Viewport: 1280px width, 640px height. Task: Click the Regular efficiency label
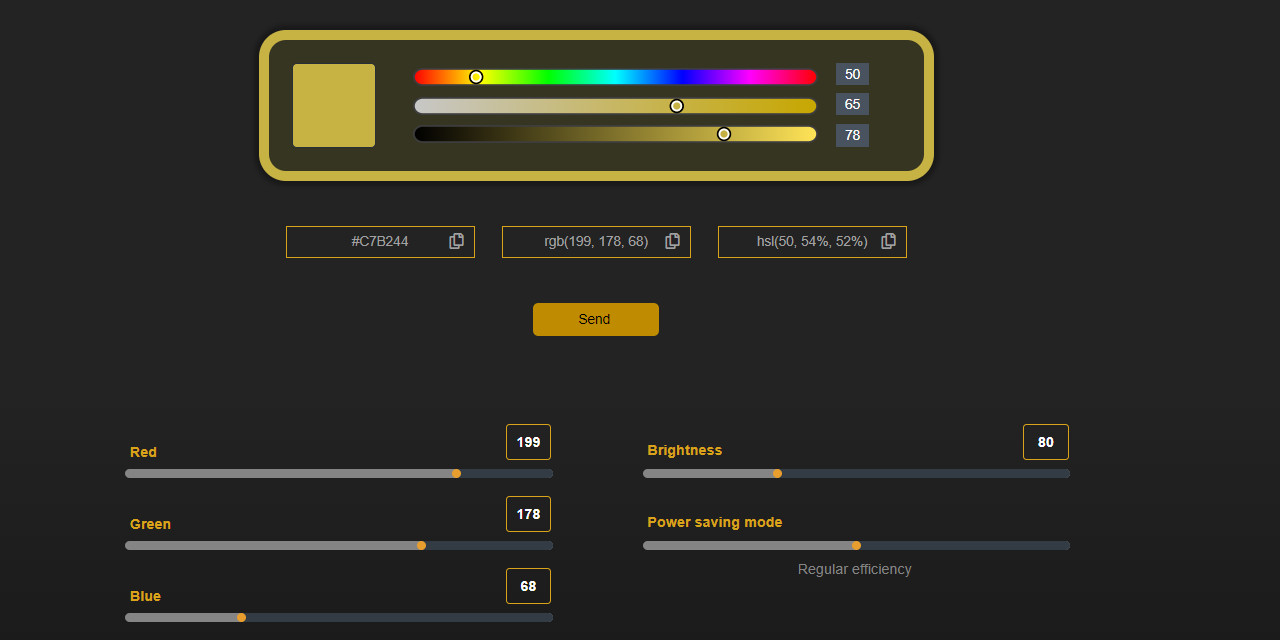[x=854, y=568]
